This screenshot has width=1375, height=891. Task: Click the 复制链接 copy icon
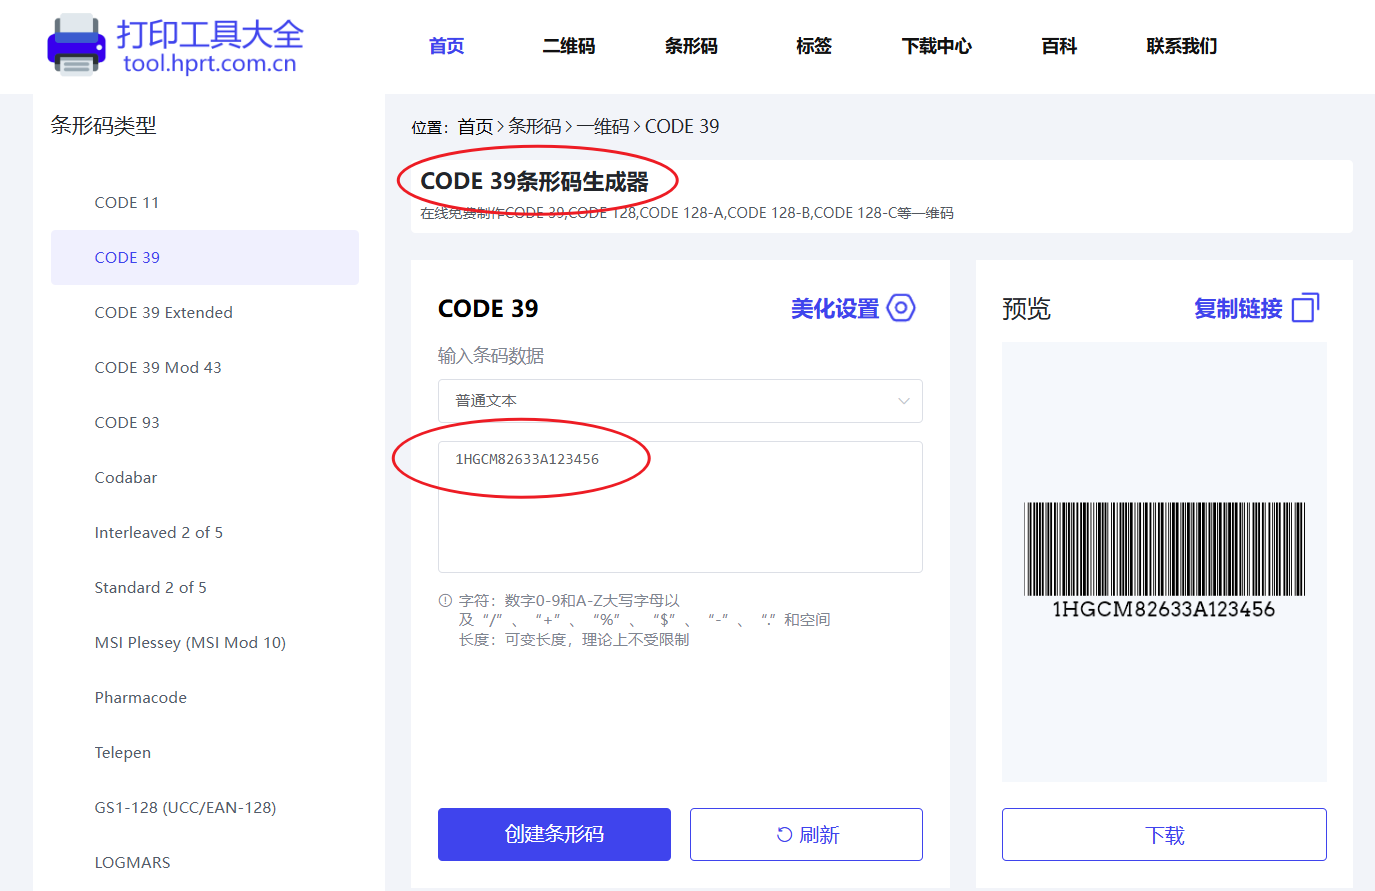tap(1306, 308)
